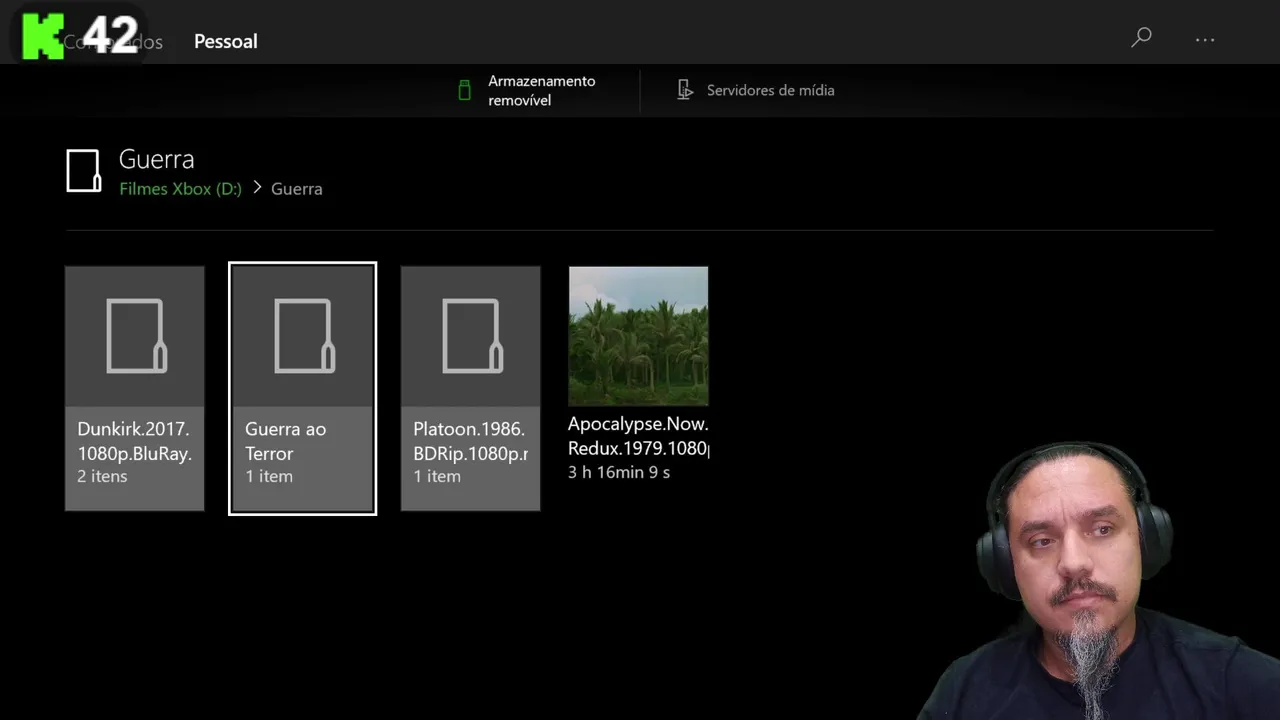Screen dimensions: 1280x720
Task: Open the Platoon.1986.BDRip.1080p folder
Action: [x=471, y=388]
